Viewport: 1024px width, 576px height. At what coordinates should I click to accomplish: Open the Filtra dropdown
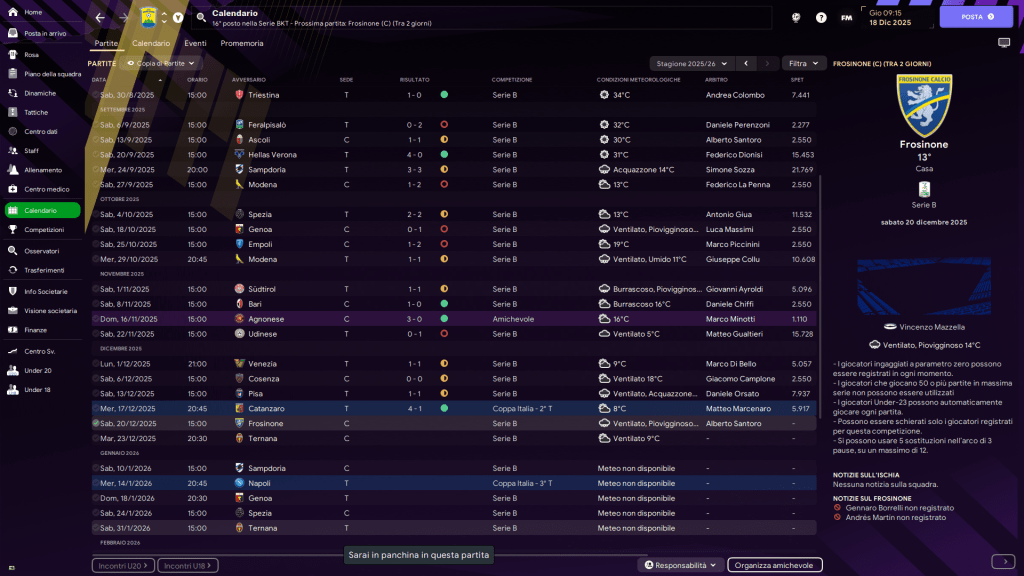pyautogui.click(x=801, y=63)
